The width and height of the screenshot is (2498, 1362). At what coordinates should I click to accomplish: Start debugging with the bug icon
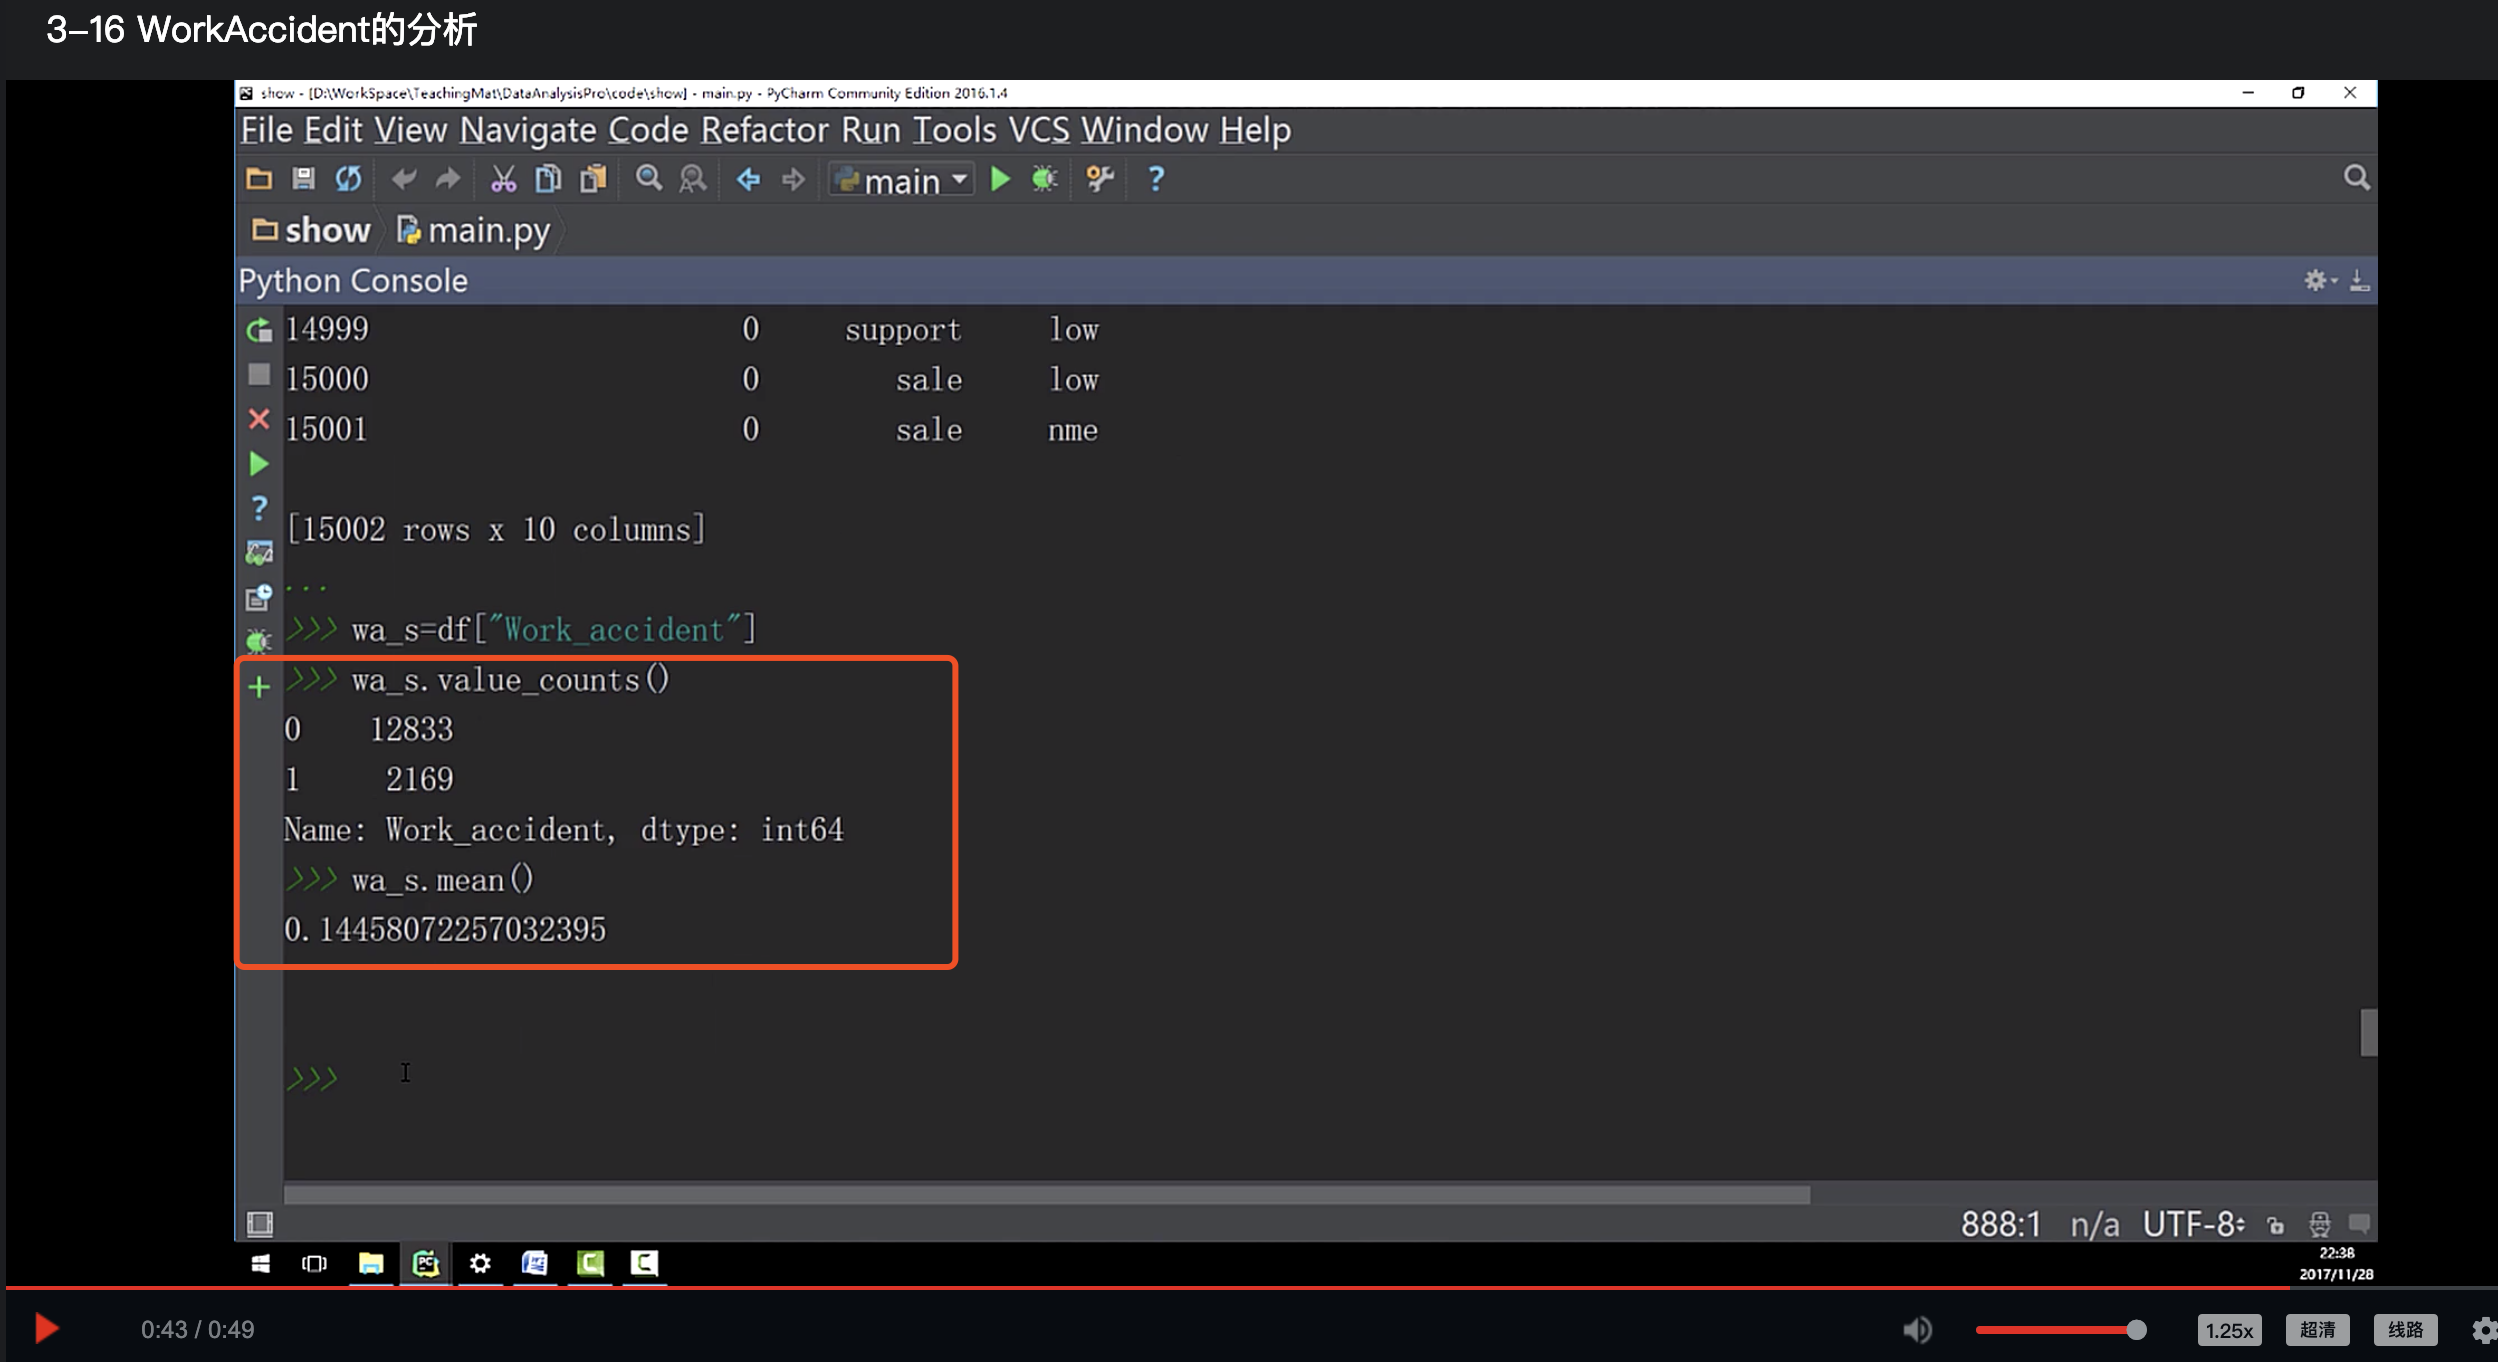(x=1044, y=179)
